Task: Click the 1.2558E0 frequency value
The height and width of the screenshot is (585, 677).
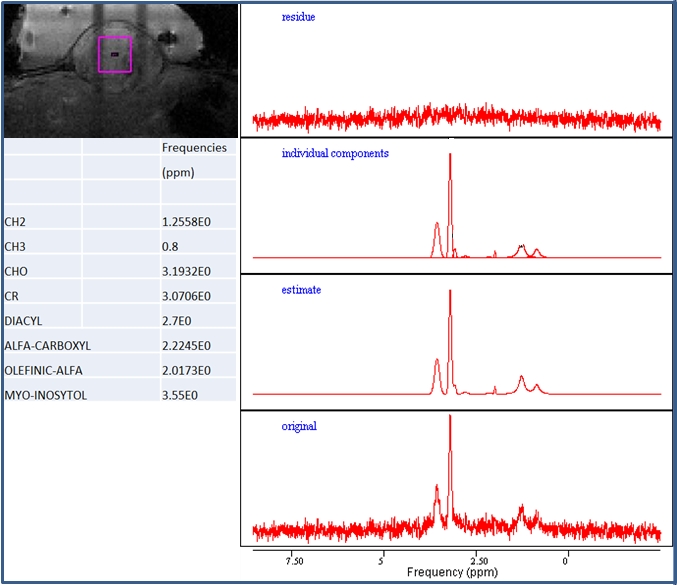Action: (185, 222)
